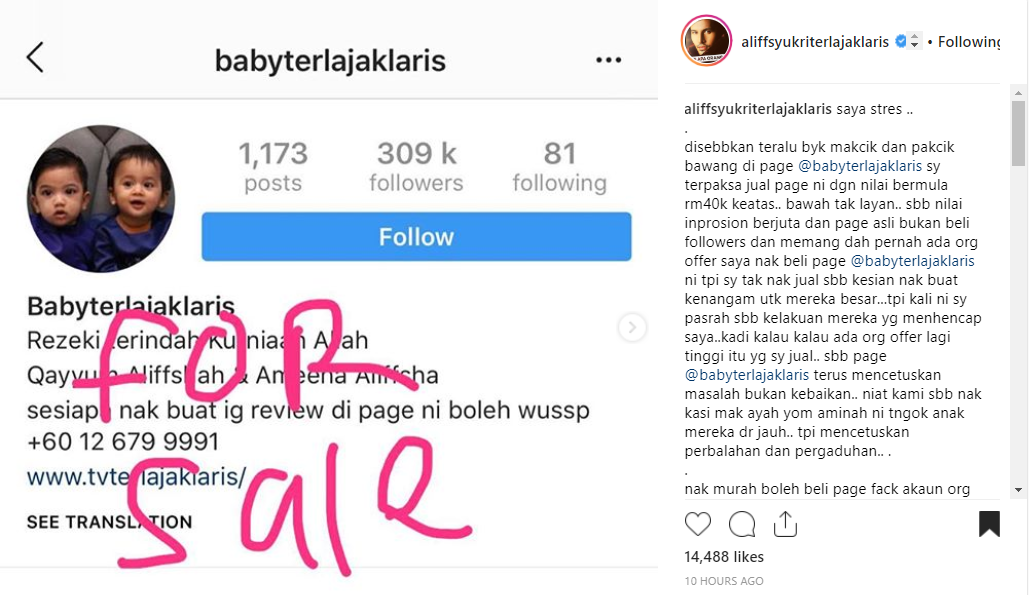Click the blue Follow button
The width and height of the screenshot is (1029, 595).
click(x=417, y=237)
